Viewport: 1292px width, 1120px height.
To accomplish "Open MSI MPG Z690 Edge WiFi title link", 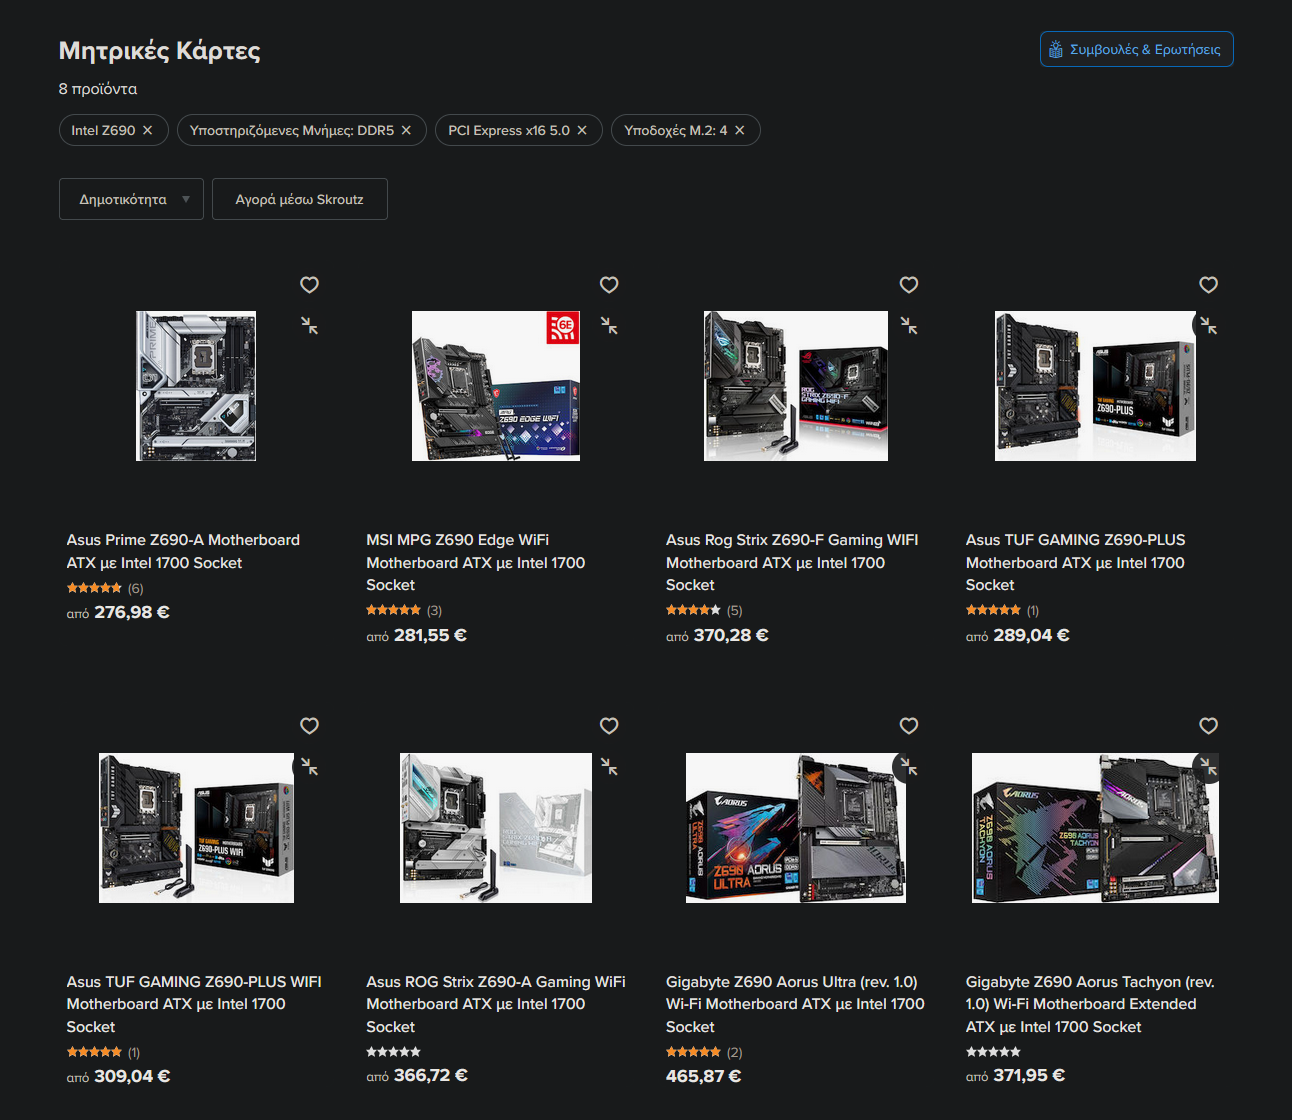I will [x=476, y=562].
